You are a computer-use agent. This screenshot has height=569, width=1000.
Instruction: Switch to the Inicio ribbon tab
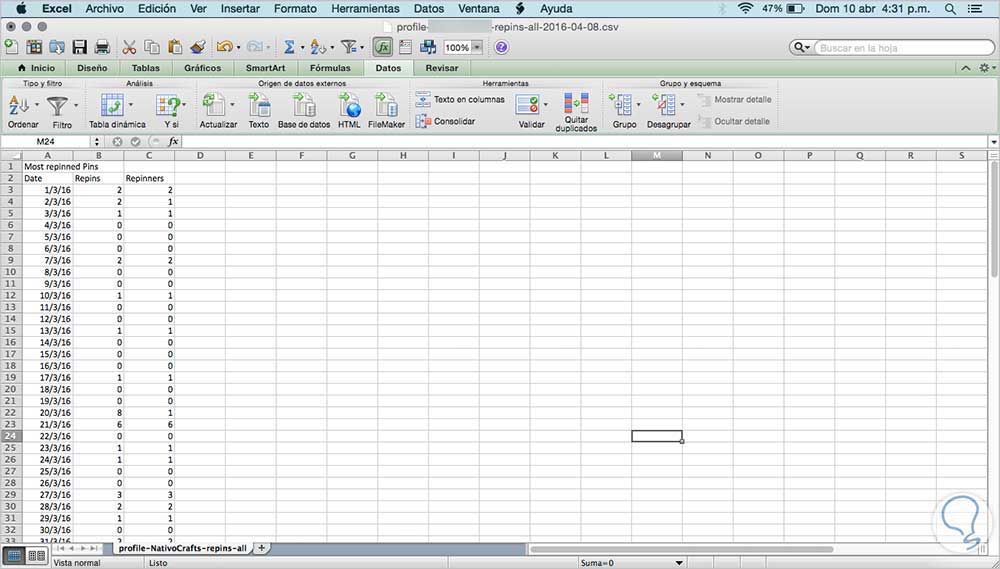click(36, 68)
